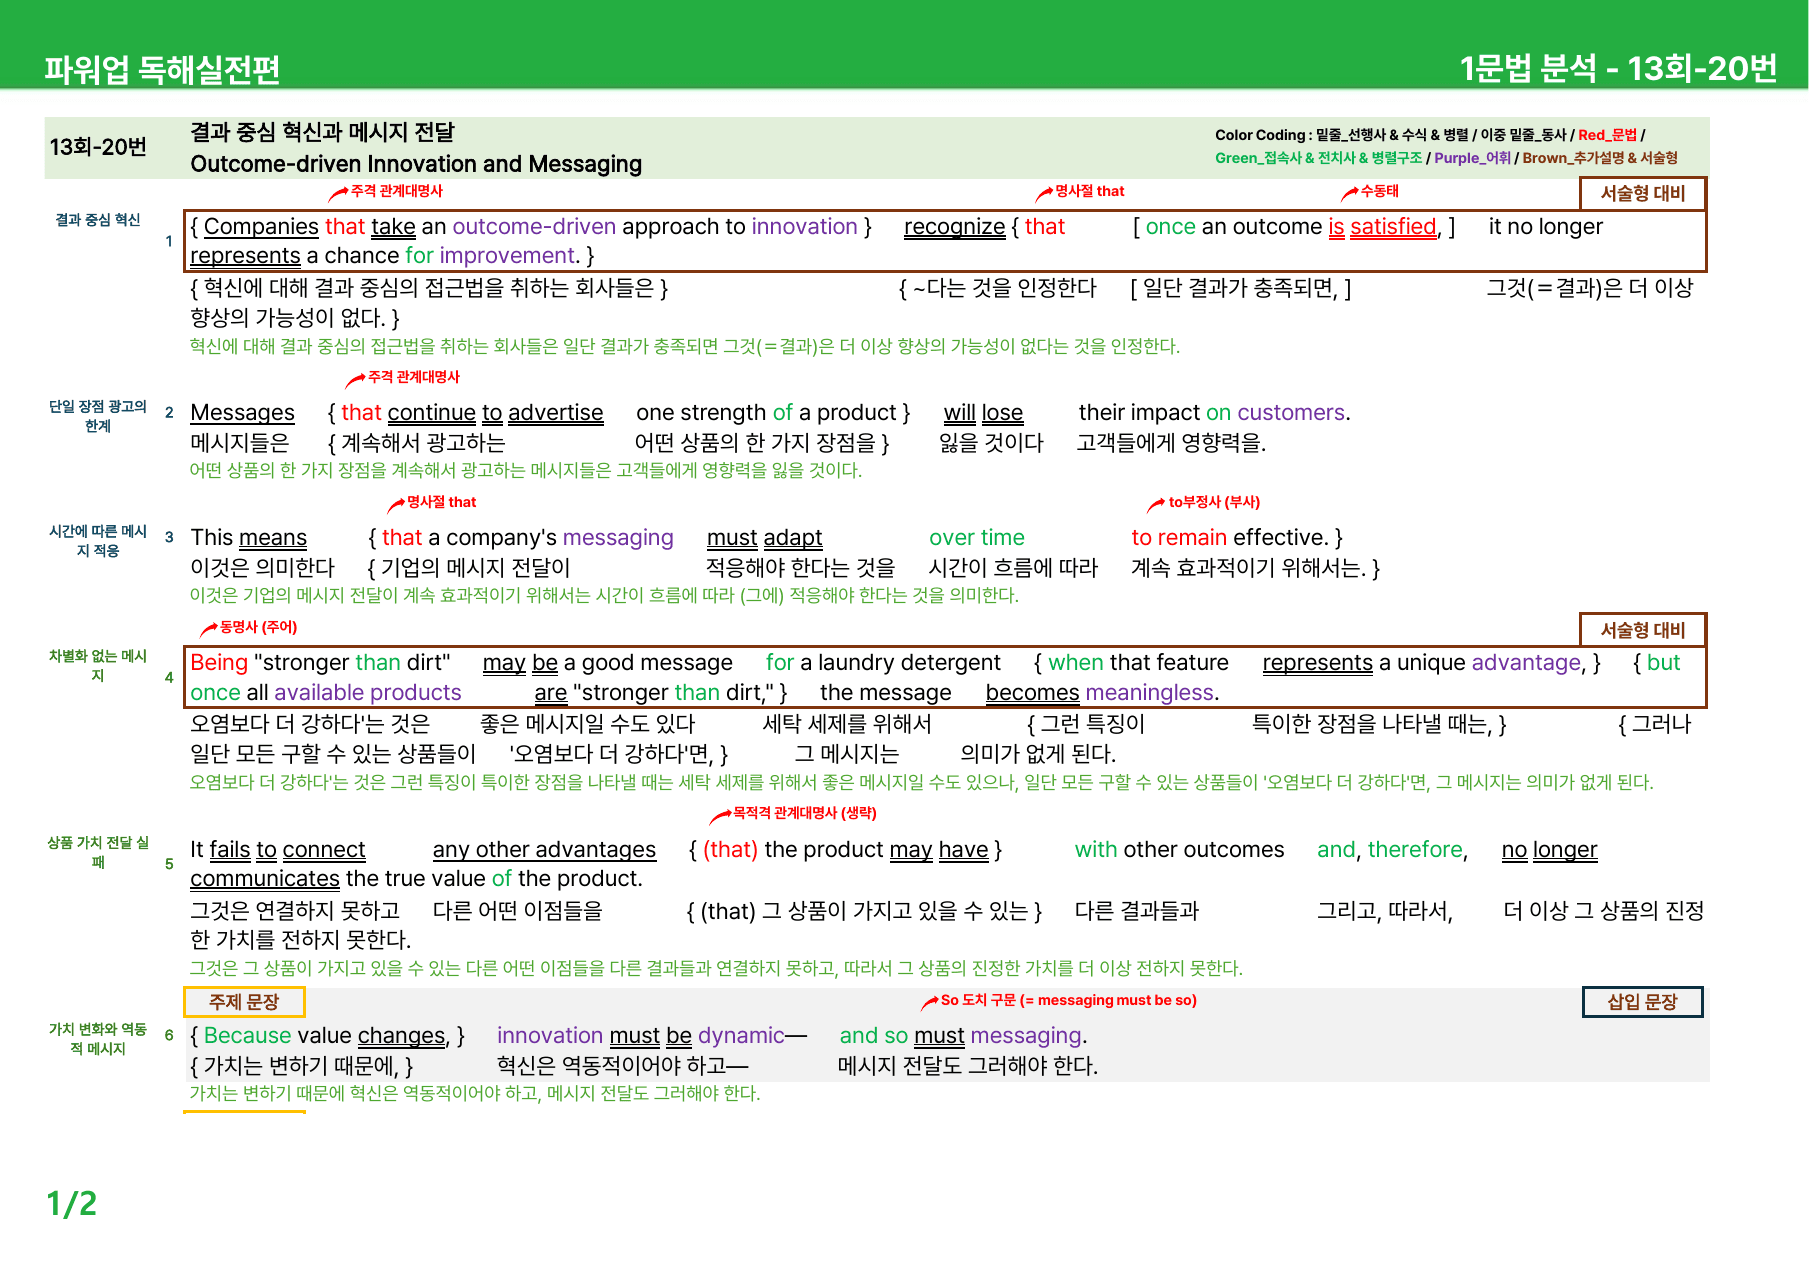
Task: Click the underlined phrase 'must adapt'
Action: [764, 538]
